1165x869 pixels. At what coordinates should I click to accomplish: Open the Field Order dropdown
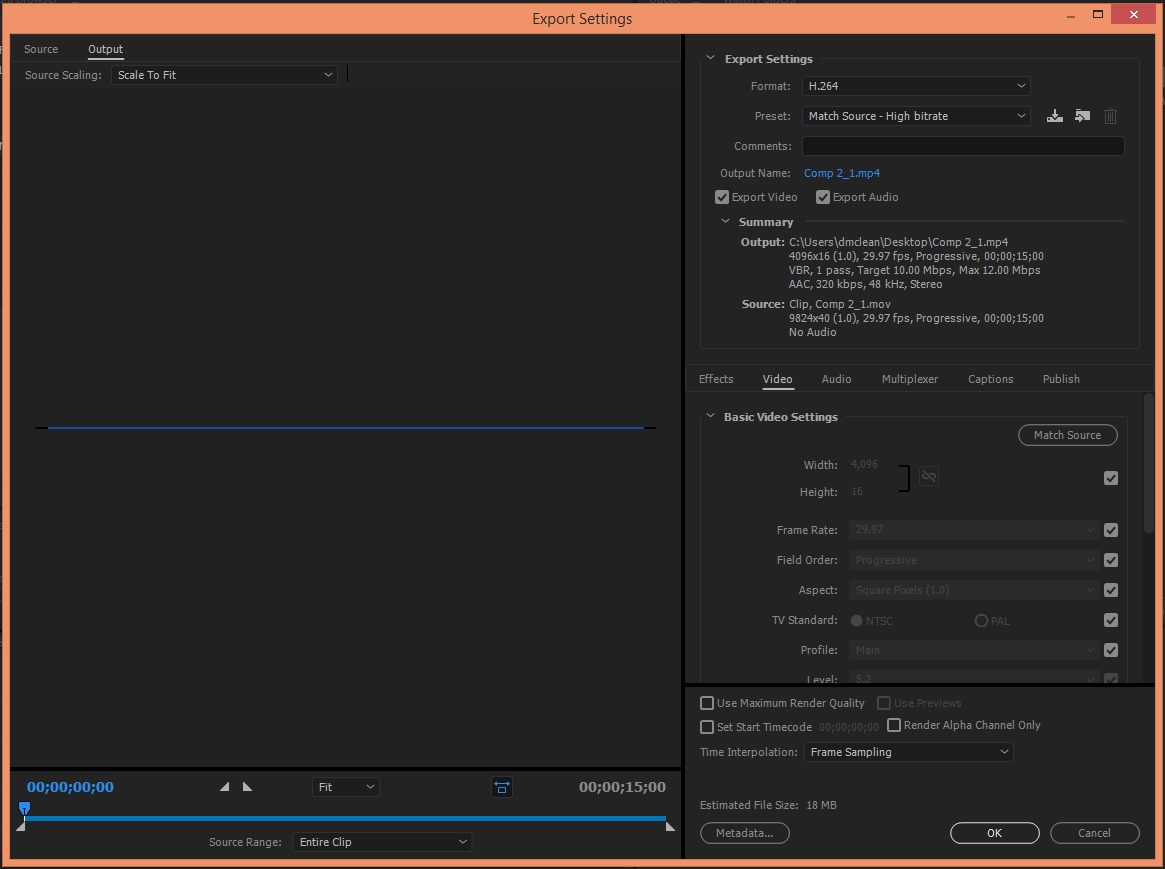click(973, 560)
